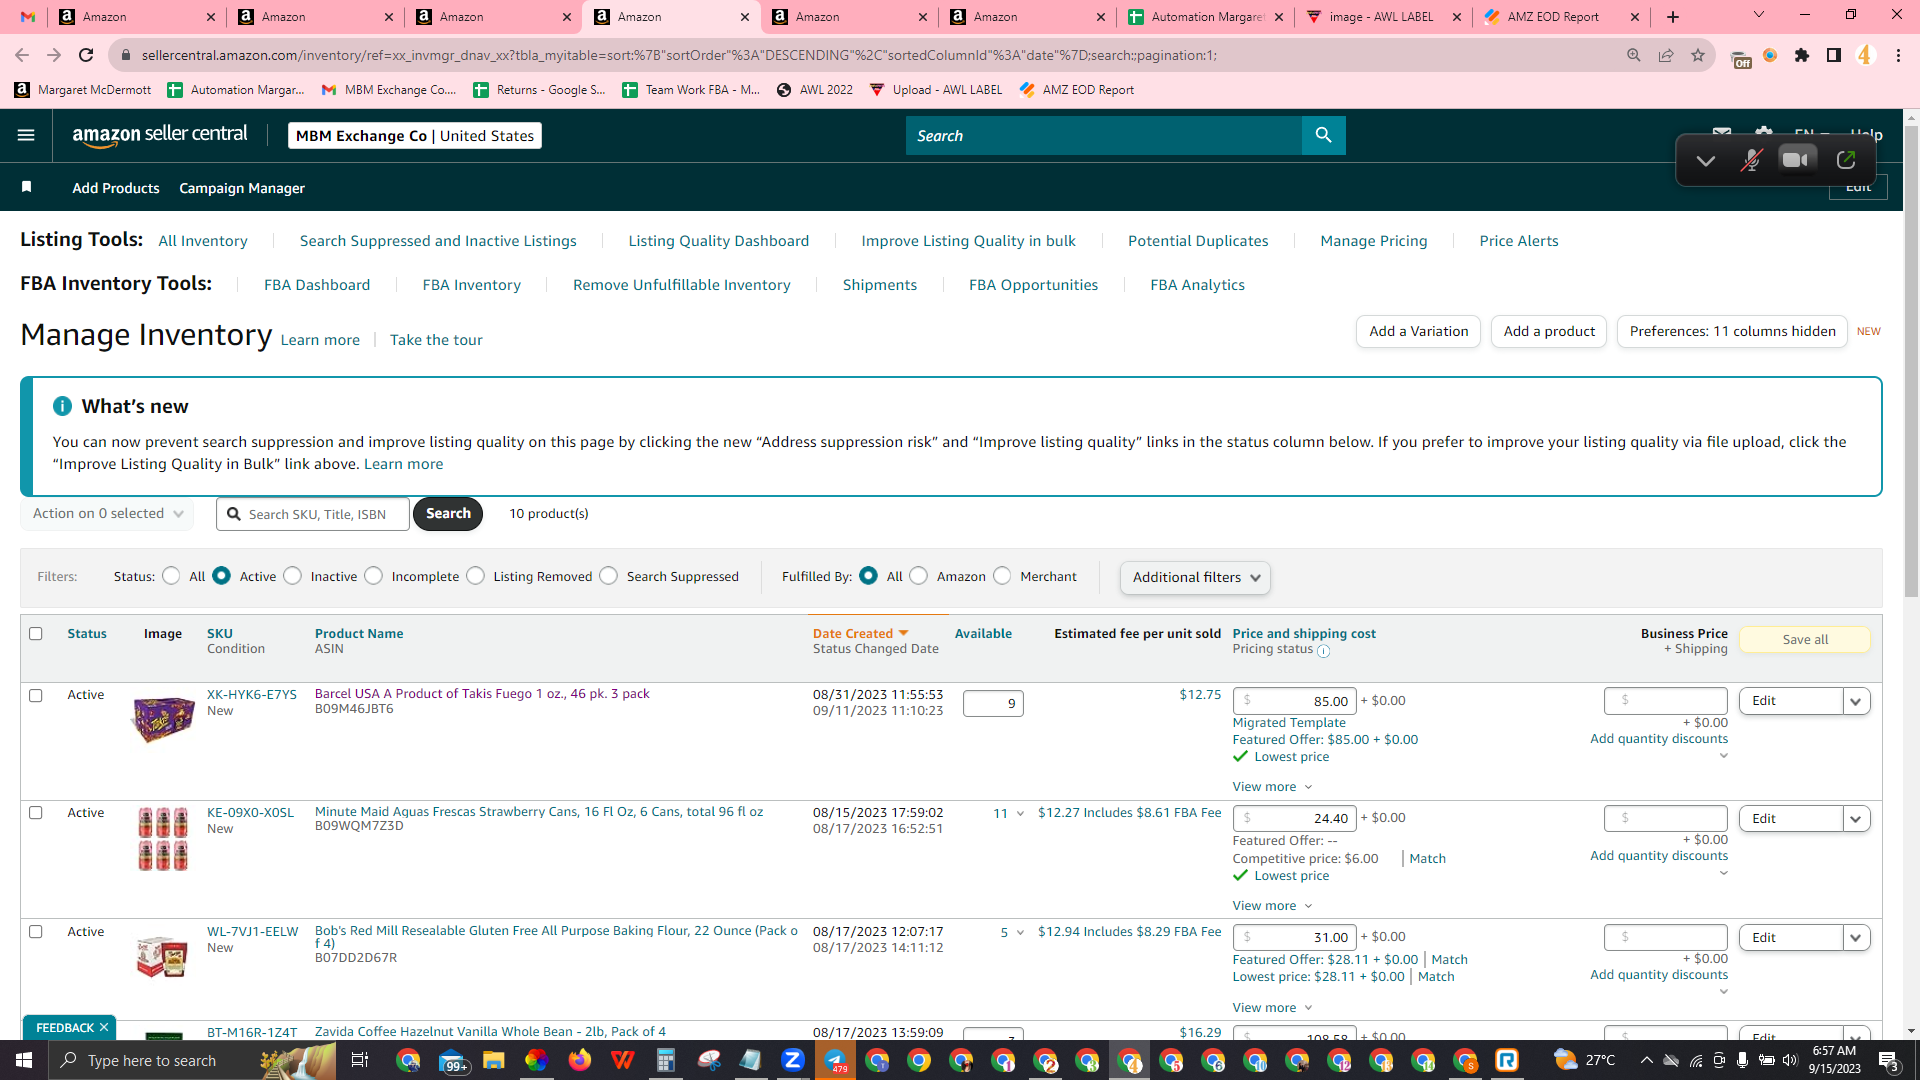Open the Edit dropdown arrow for Bob's Red Mill
Screen dimensions: 1920x1080
pos(1856,938)
